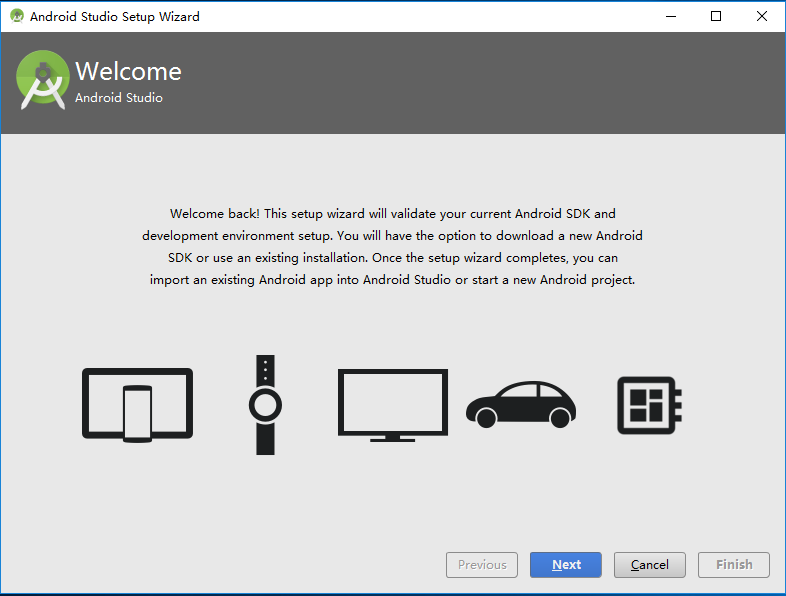This screenshot has width=786, height=596.
Task: Click the Welcome heading text
Action: point(128,71)
